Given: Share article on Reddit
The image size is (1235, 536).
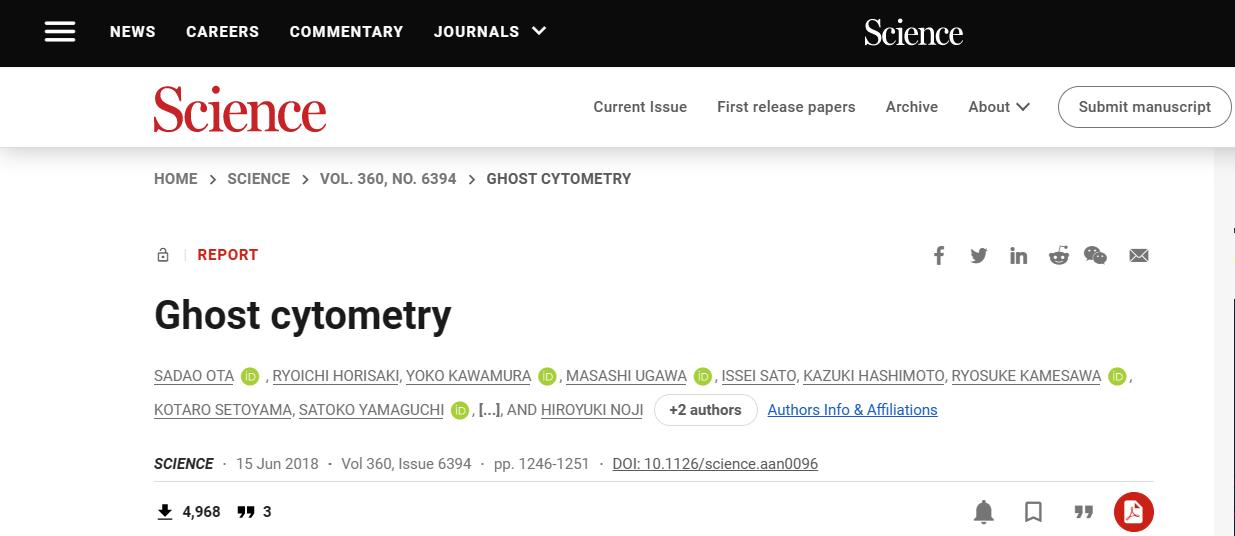Looking at the screenshot, I should click(1058, 256).
